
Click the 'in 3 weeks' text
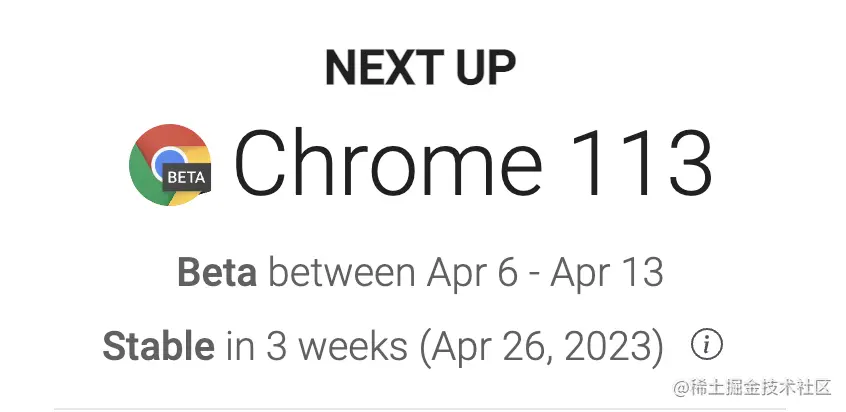tap(317, 346)
